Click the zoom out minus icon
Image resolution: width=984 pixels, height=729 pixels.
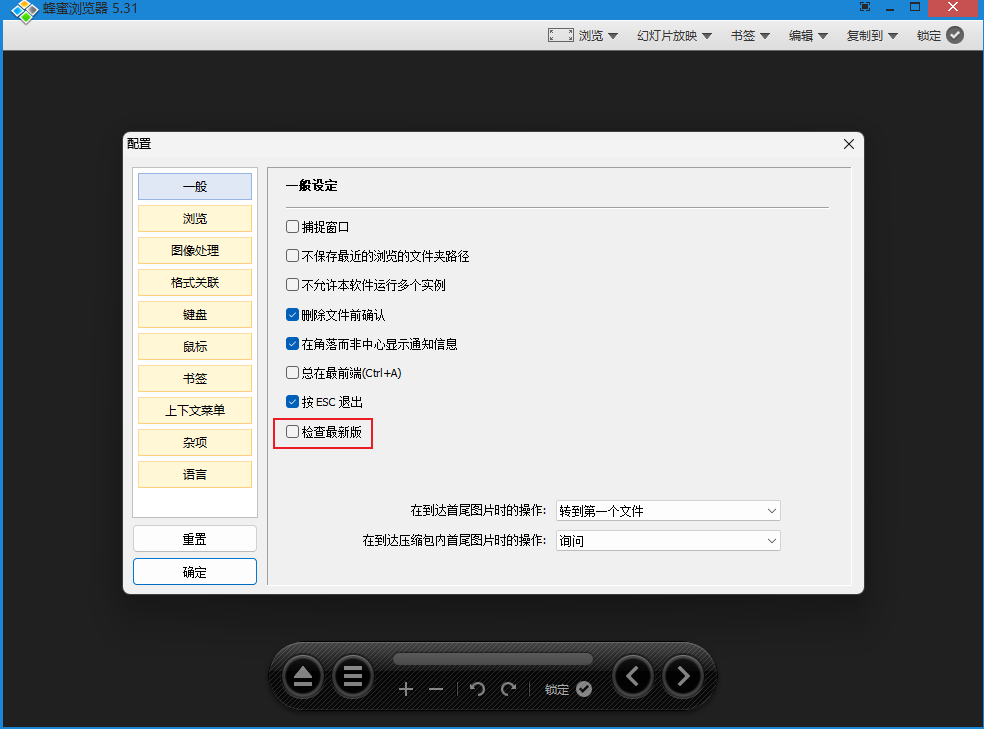point(436,689)
